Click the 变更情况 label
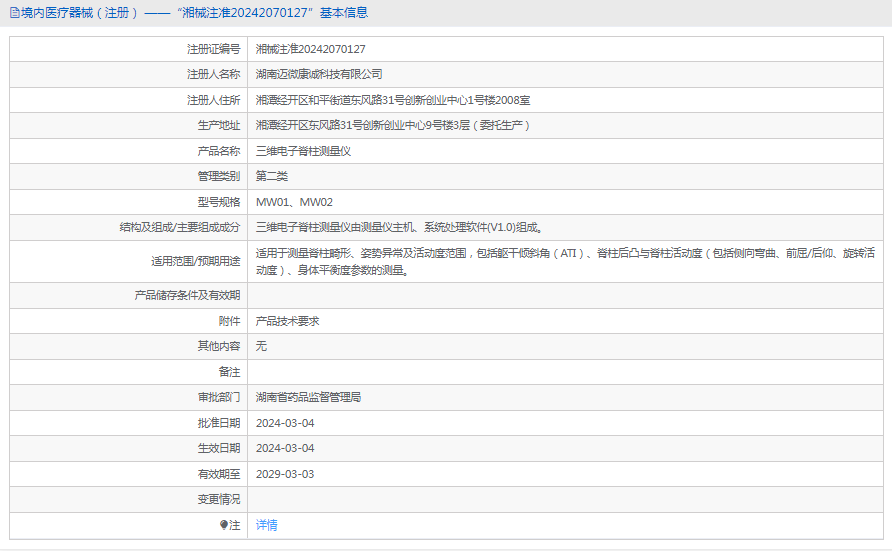The height and width of the screenshot is (551, 892). click(x=219, y=499)
